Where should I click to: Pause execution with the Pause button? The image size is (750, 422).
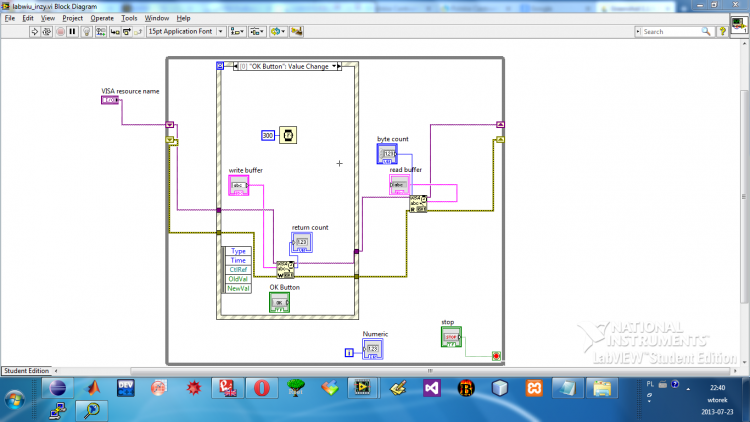(72, 32)
